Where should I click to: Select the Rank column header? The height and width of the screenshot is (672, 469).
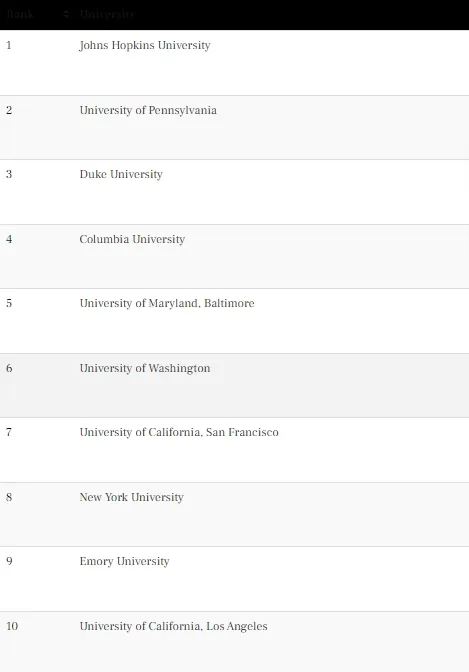[20, 14]
